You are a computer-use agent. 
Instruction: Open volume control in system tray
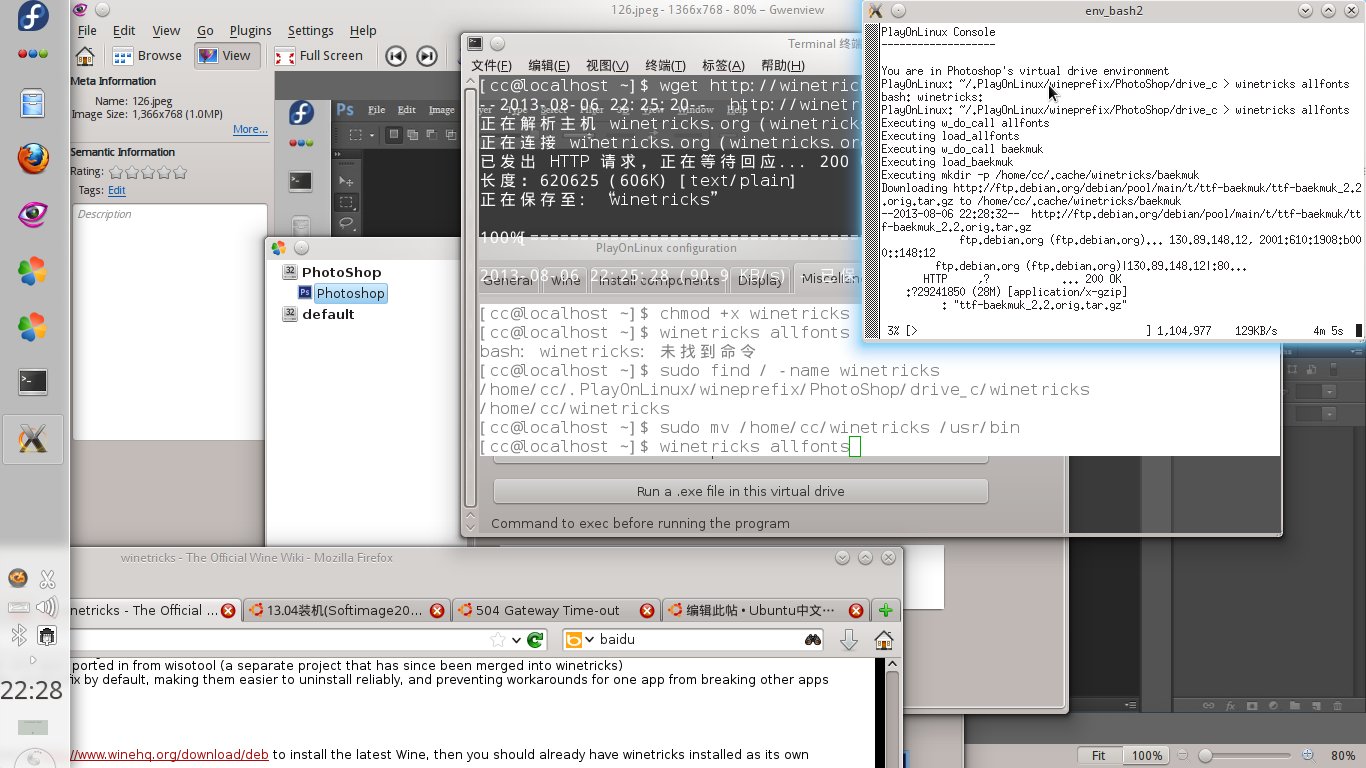(46, 607)
